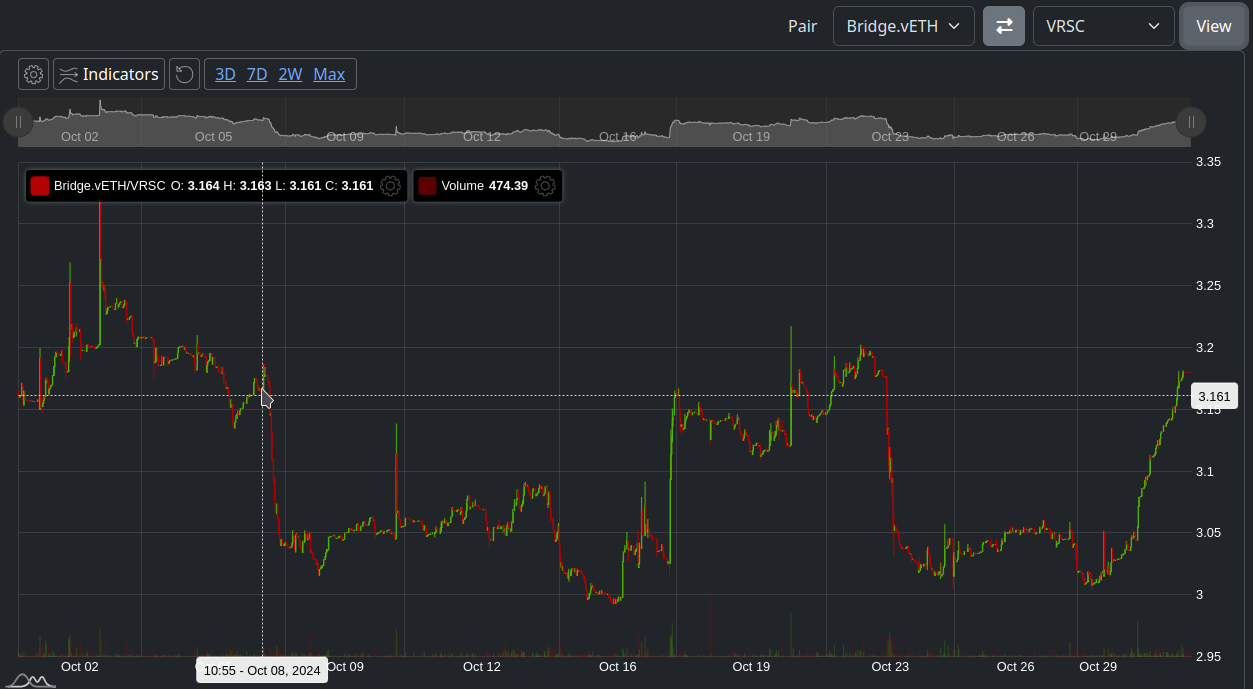Screen dimensions: 1253x689
Task: Click the View button
Action: 1213,26
